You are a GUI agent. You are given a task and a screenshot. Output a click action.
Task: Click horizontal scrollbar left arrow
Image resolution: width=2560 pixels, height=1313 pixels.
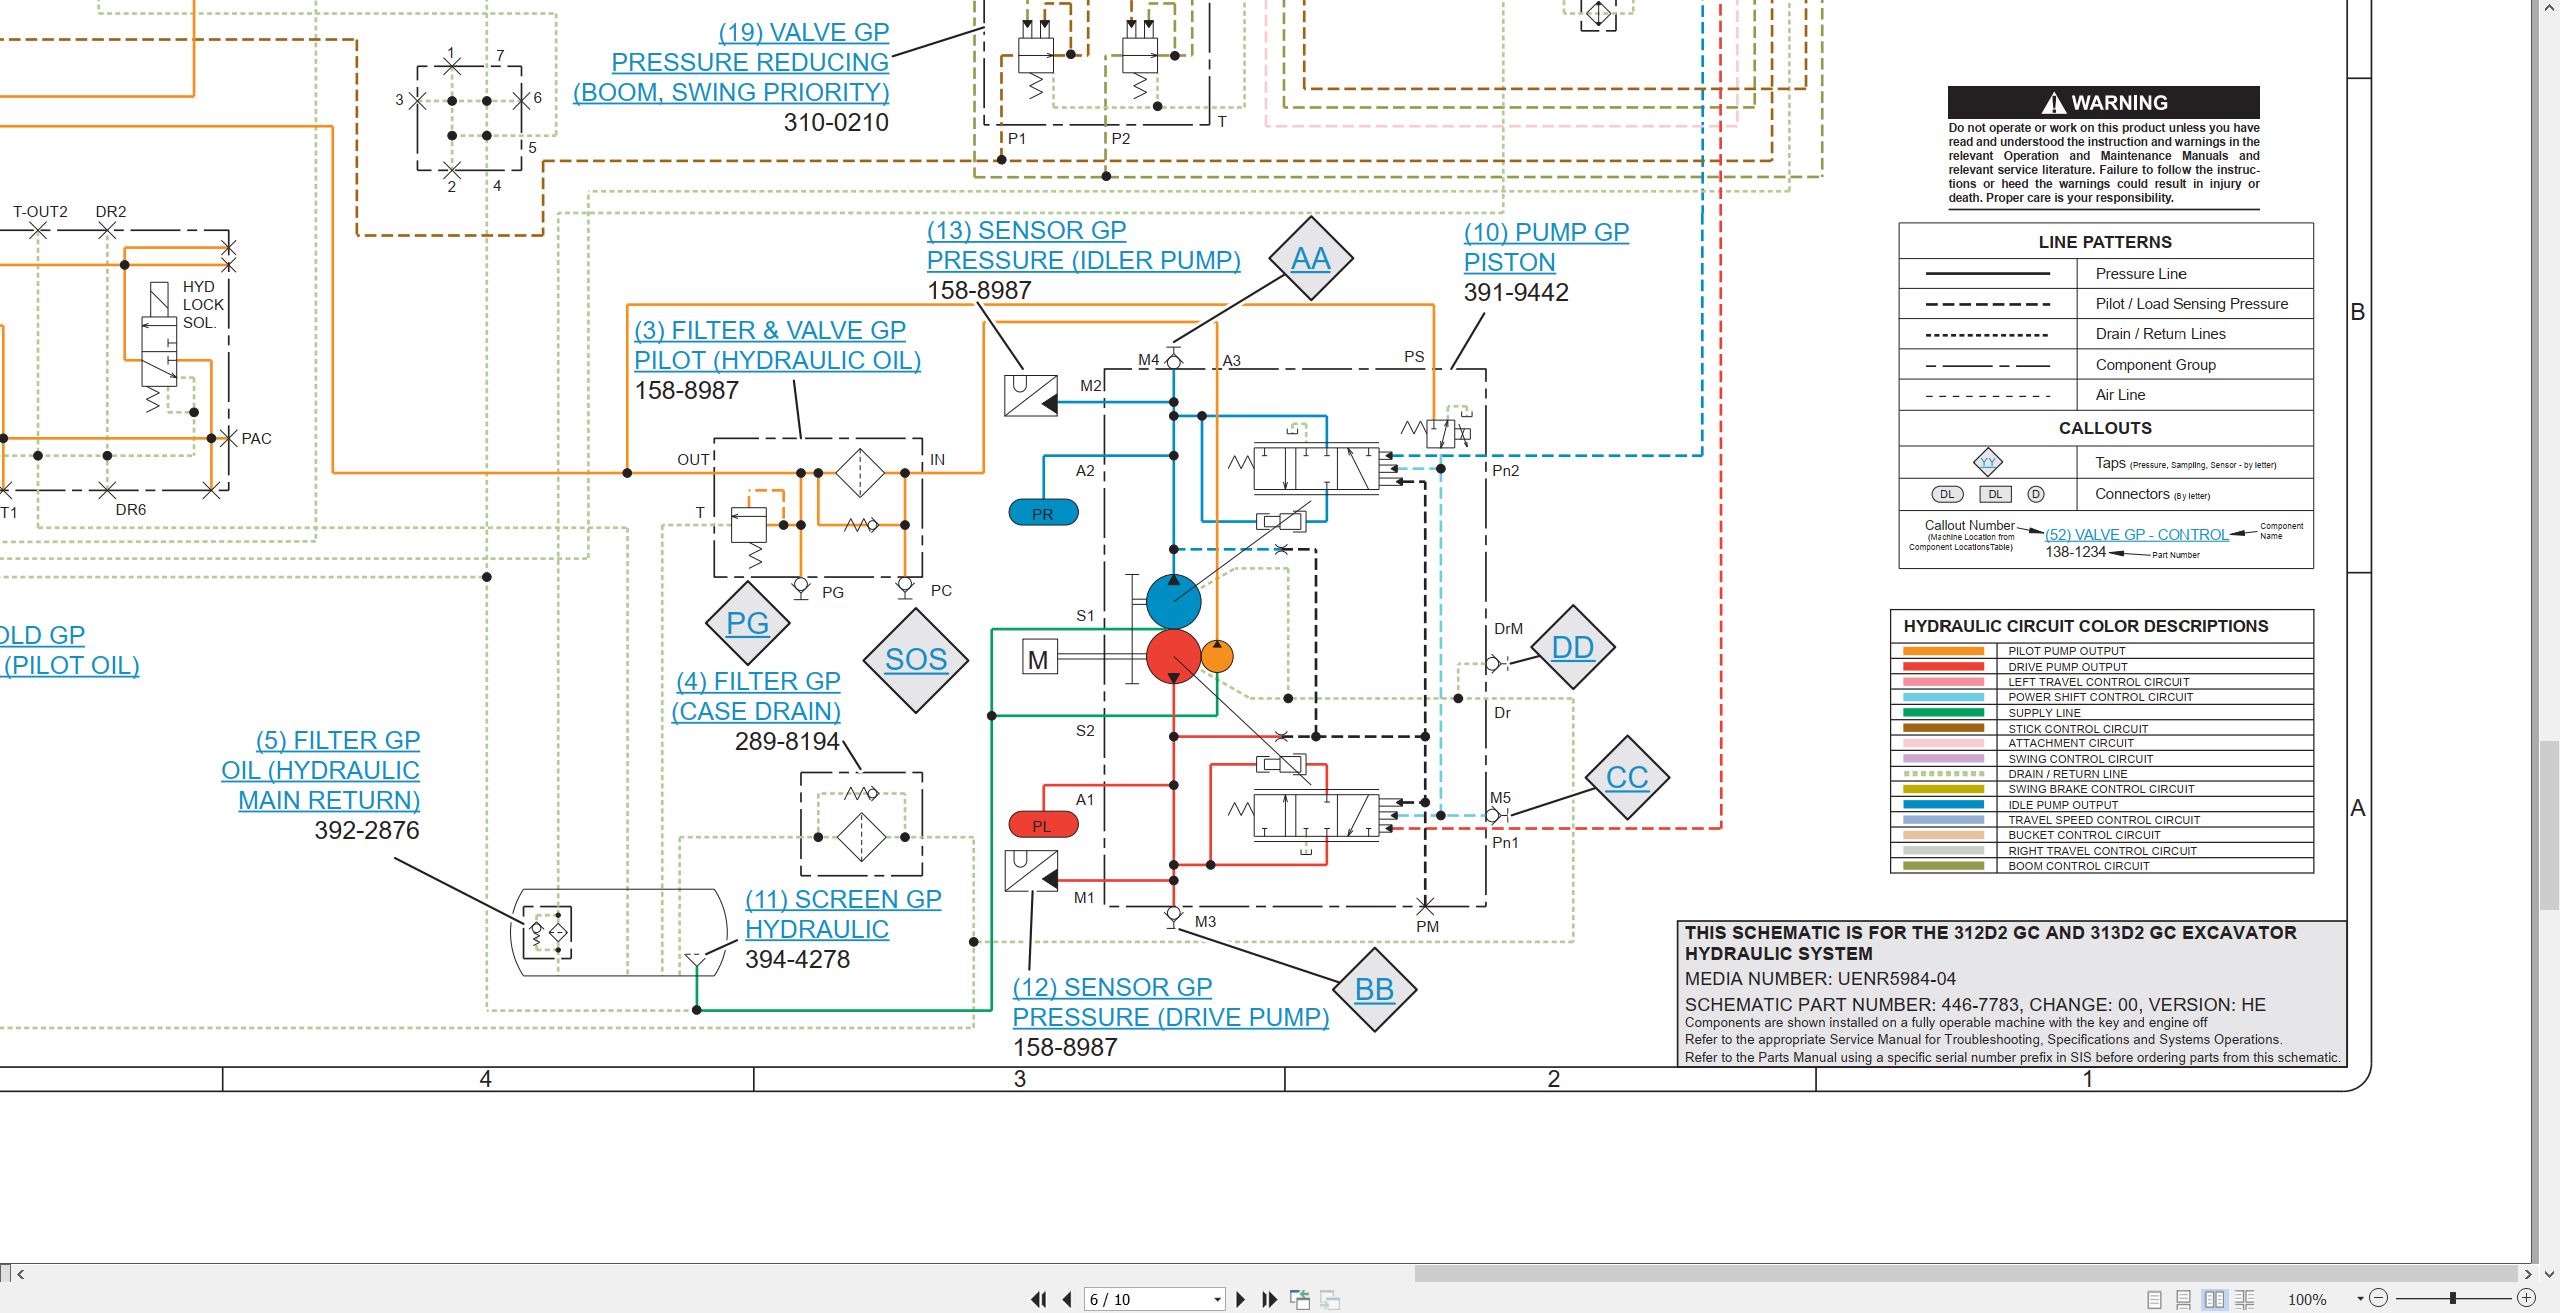(x=20, y=1274)
